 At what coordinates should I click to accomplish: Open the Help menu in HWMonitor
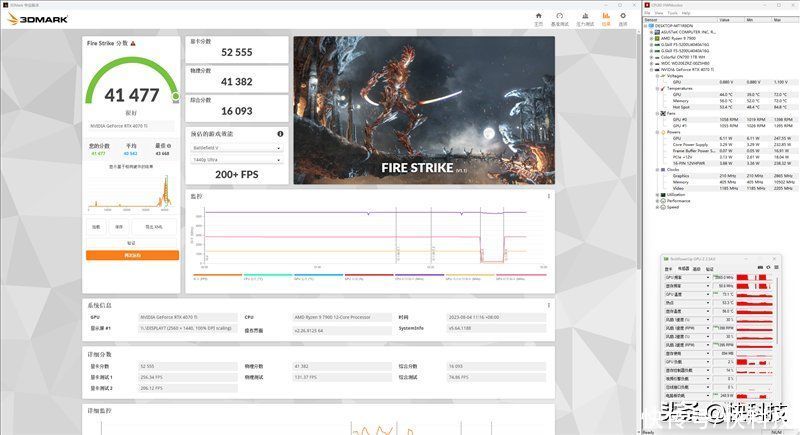686,13
